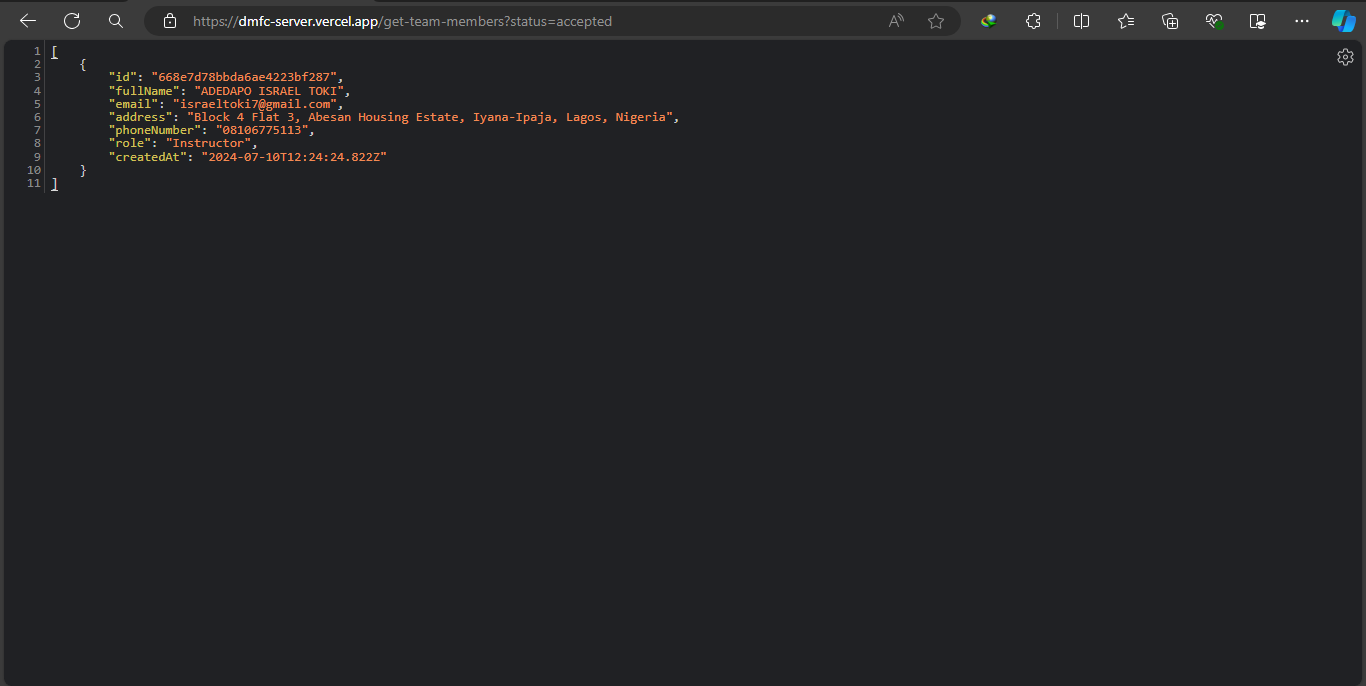This screenshot has height=686, width=1366.
Task: Click the site permissions lock icon
Action: 169,20
